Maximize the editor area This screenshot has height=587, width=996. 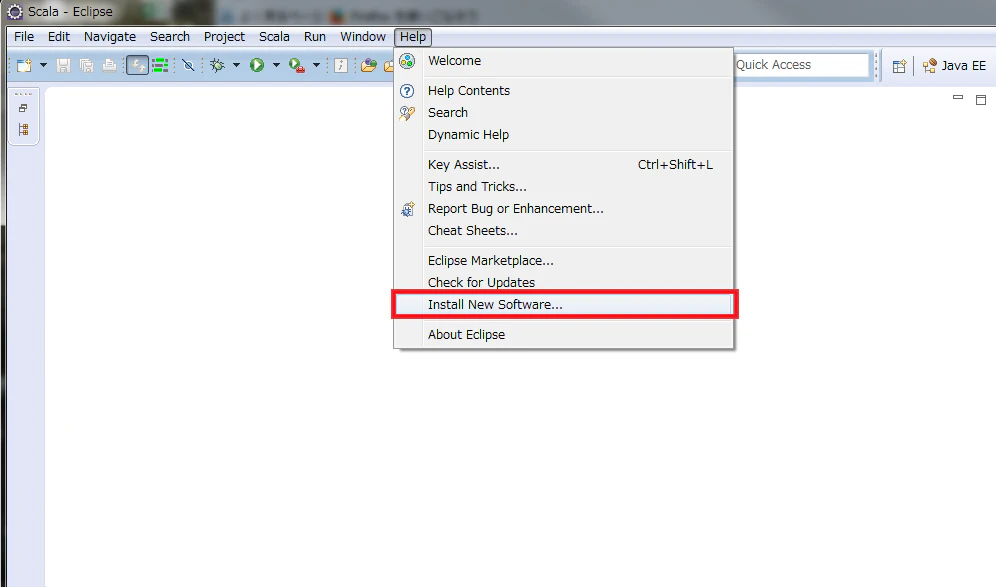click(x=981, y=100)
